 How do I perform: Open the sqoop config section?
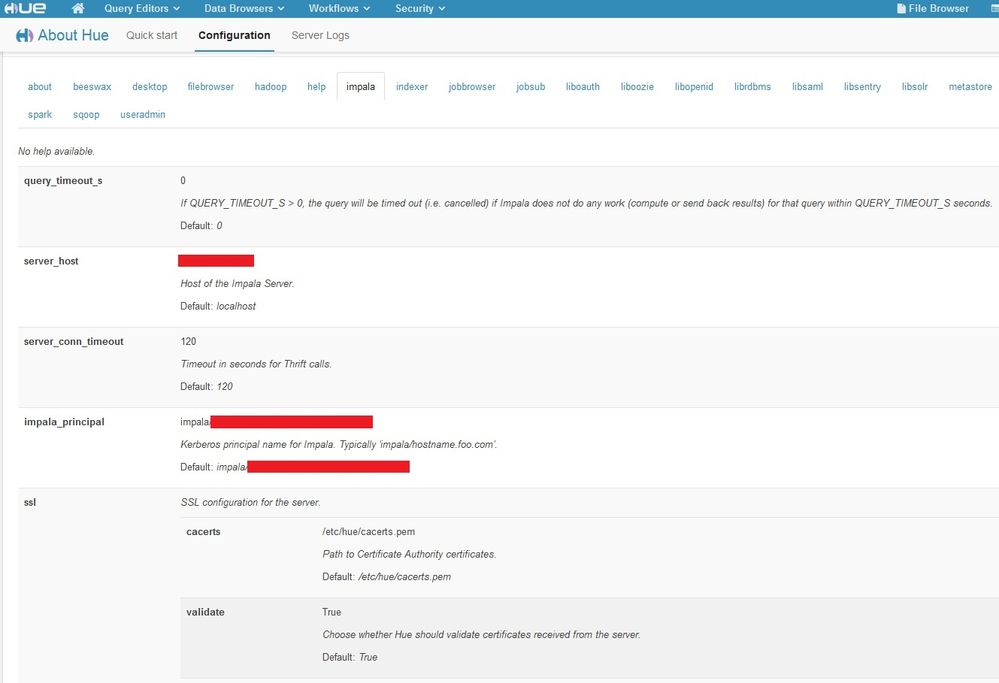[x=86, y=115]
